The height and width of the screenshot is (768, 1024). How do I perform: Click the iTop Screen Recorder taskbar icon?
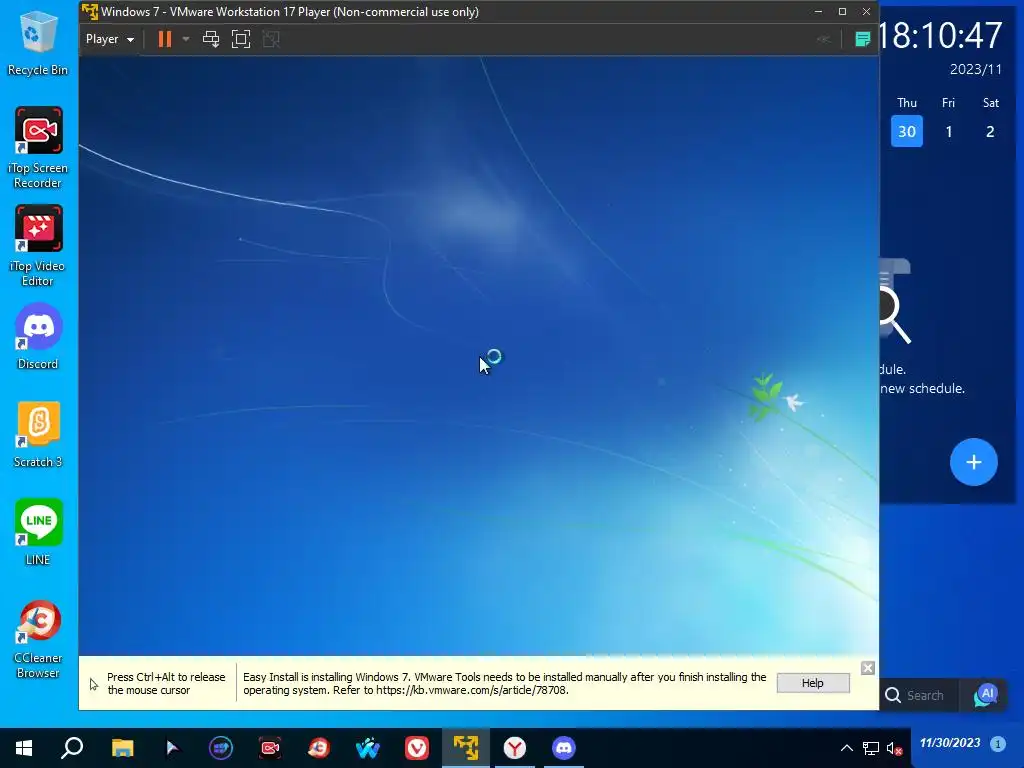pyautogui.click(x=270, y=748)
